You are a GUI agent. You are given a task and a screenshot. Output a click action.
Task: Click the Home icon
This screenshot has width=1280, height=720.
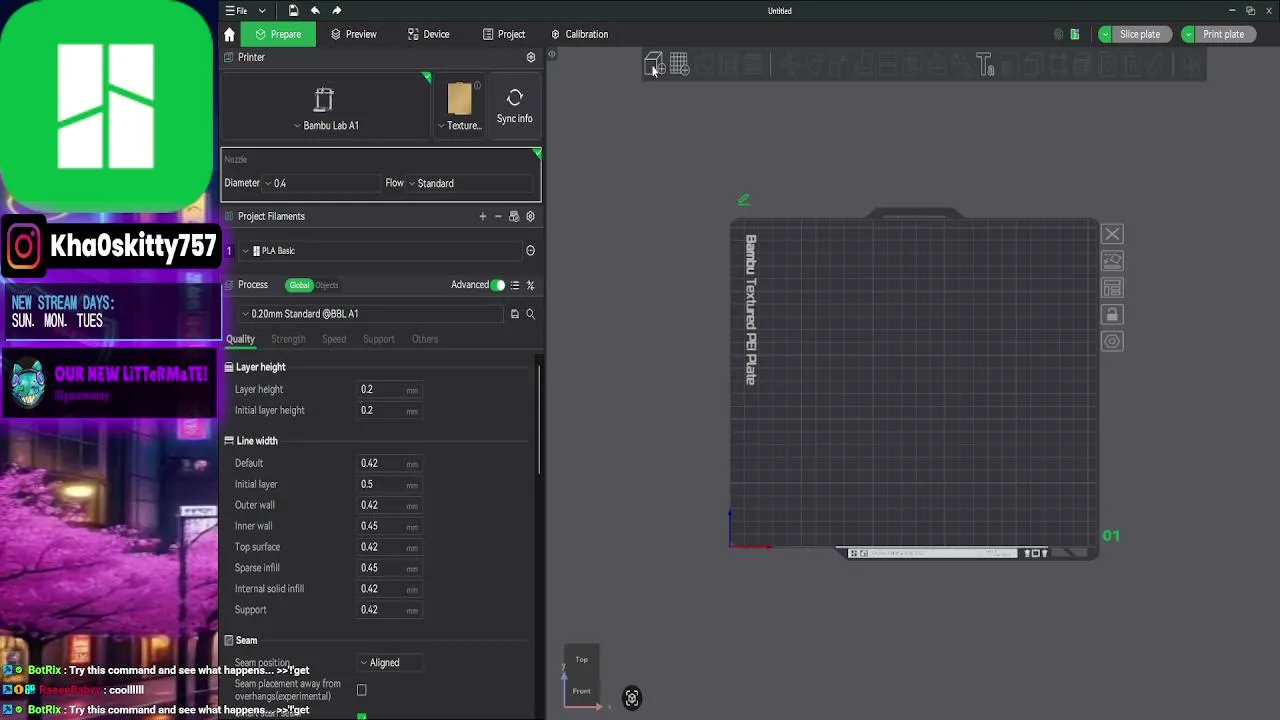point(229,34)
